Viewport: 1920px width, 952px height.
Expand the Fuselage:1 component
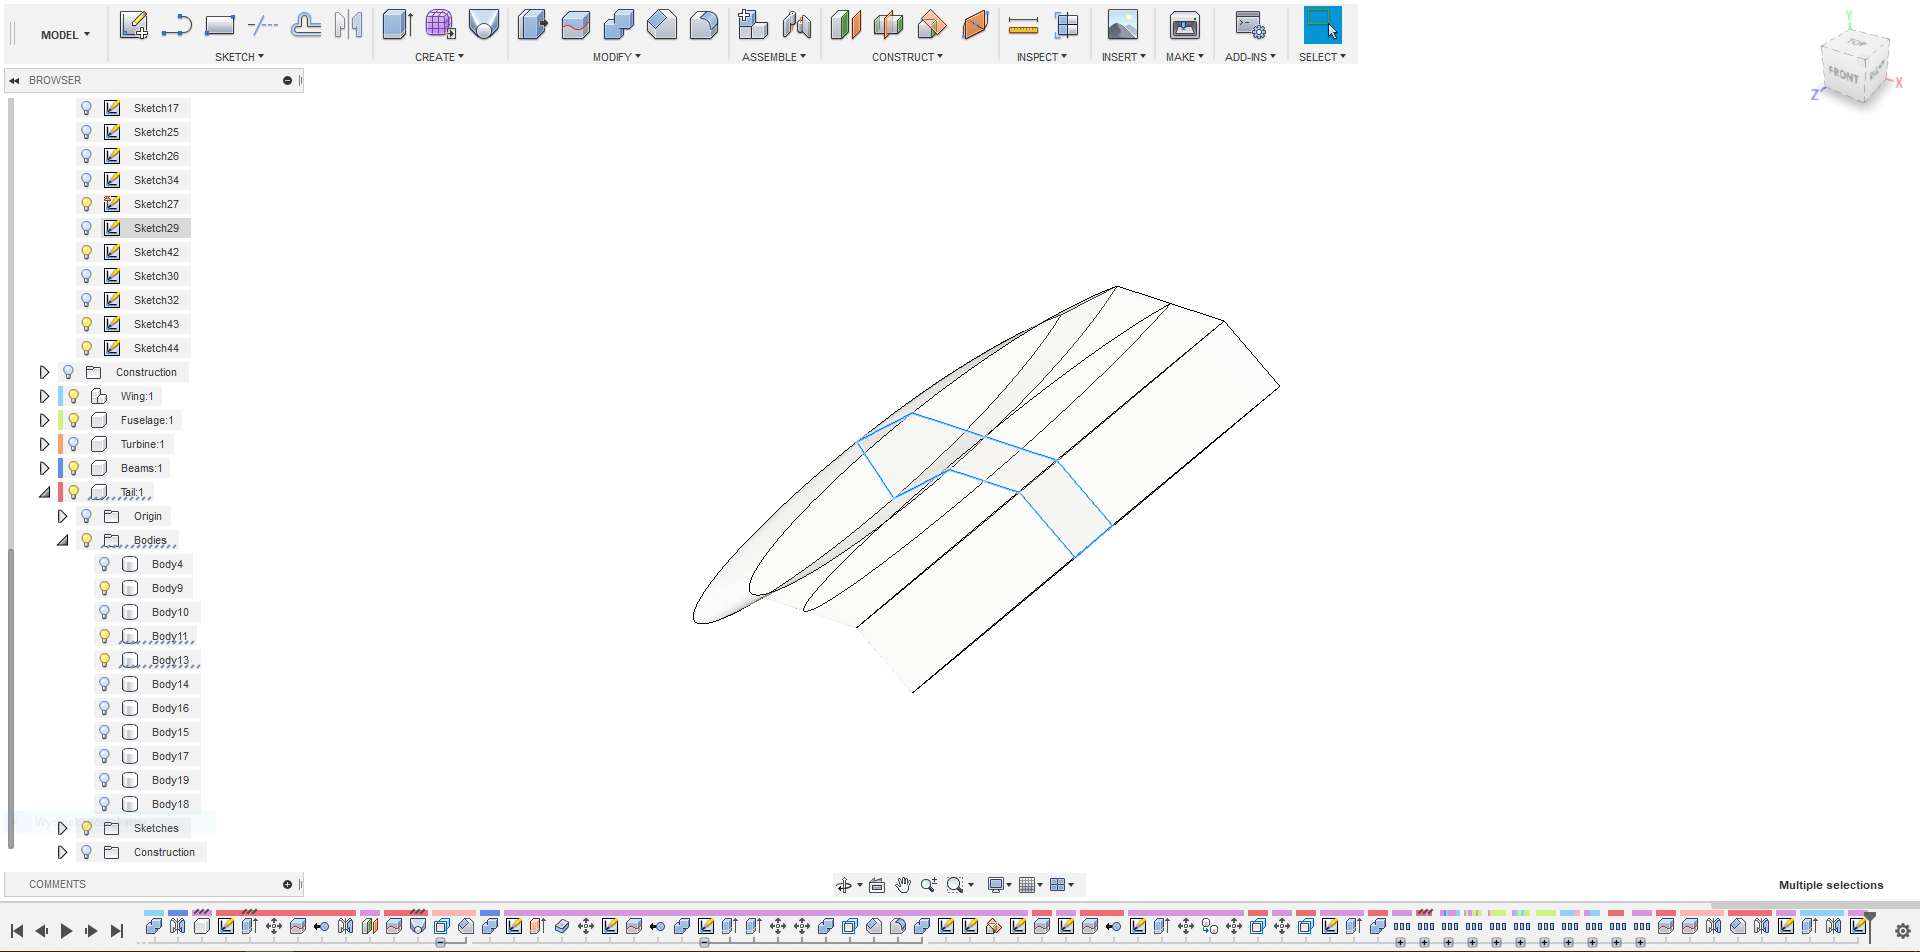pyautogui.click(x=44, y=420)
